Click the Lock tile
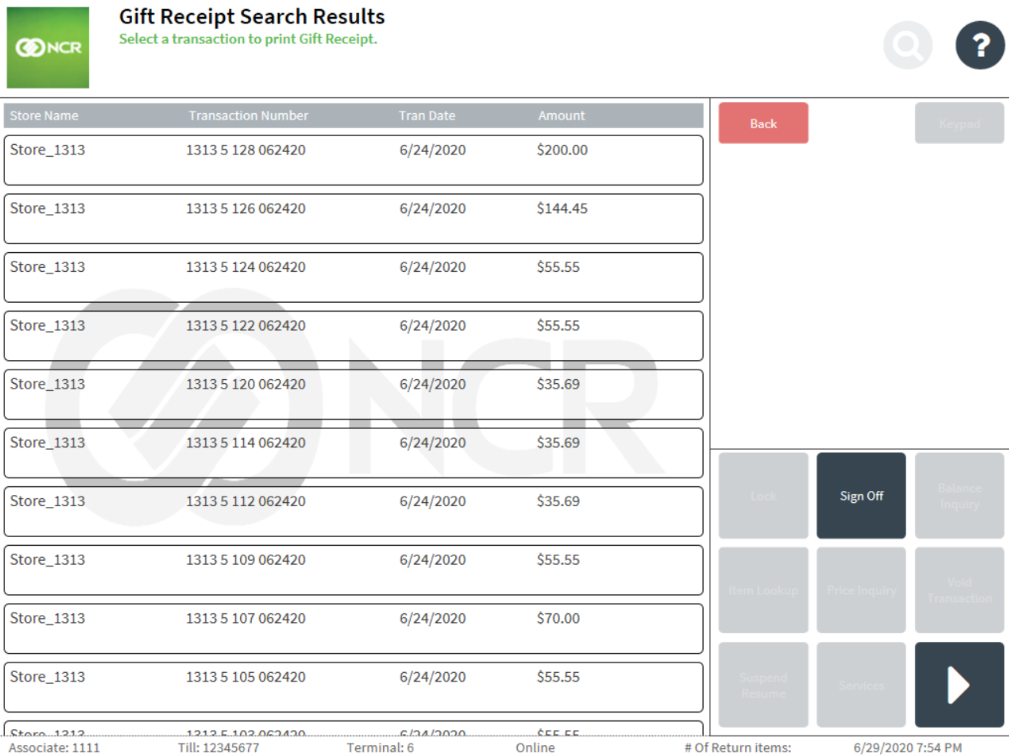The image size is (1009, 755). click(763, 495)
